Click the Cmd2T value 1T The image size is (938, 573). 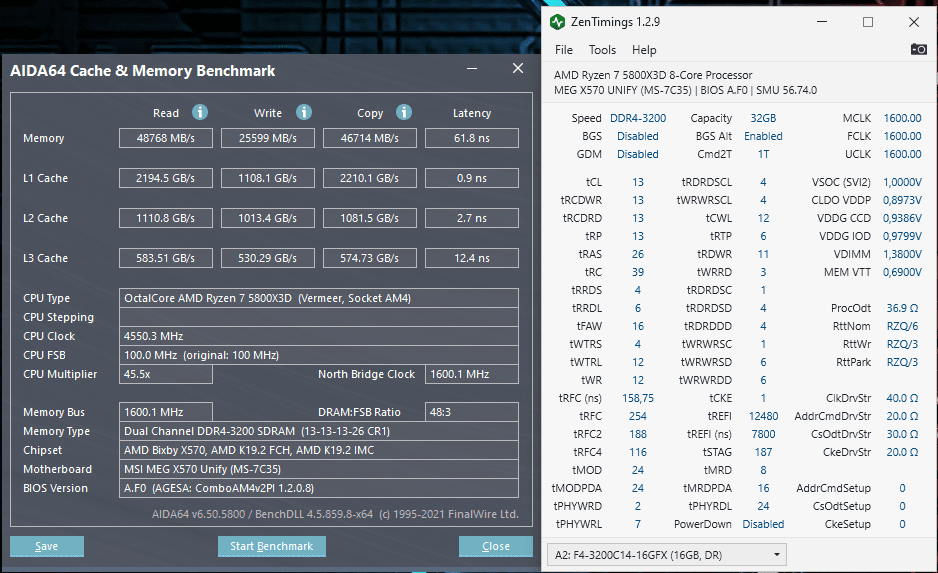(763, 154)
